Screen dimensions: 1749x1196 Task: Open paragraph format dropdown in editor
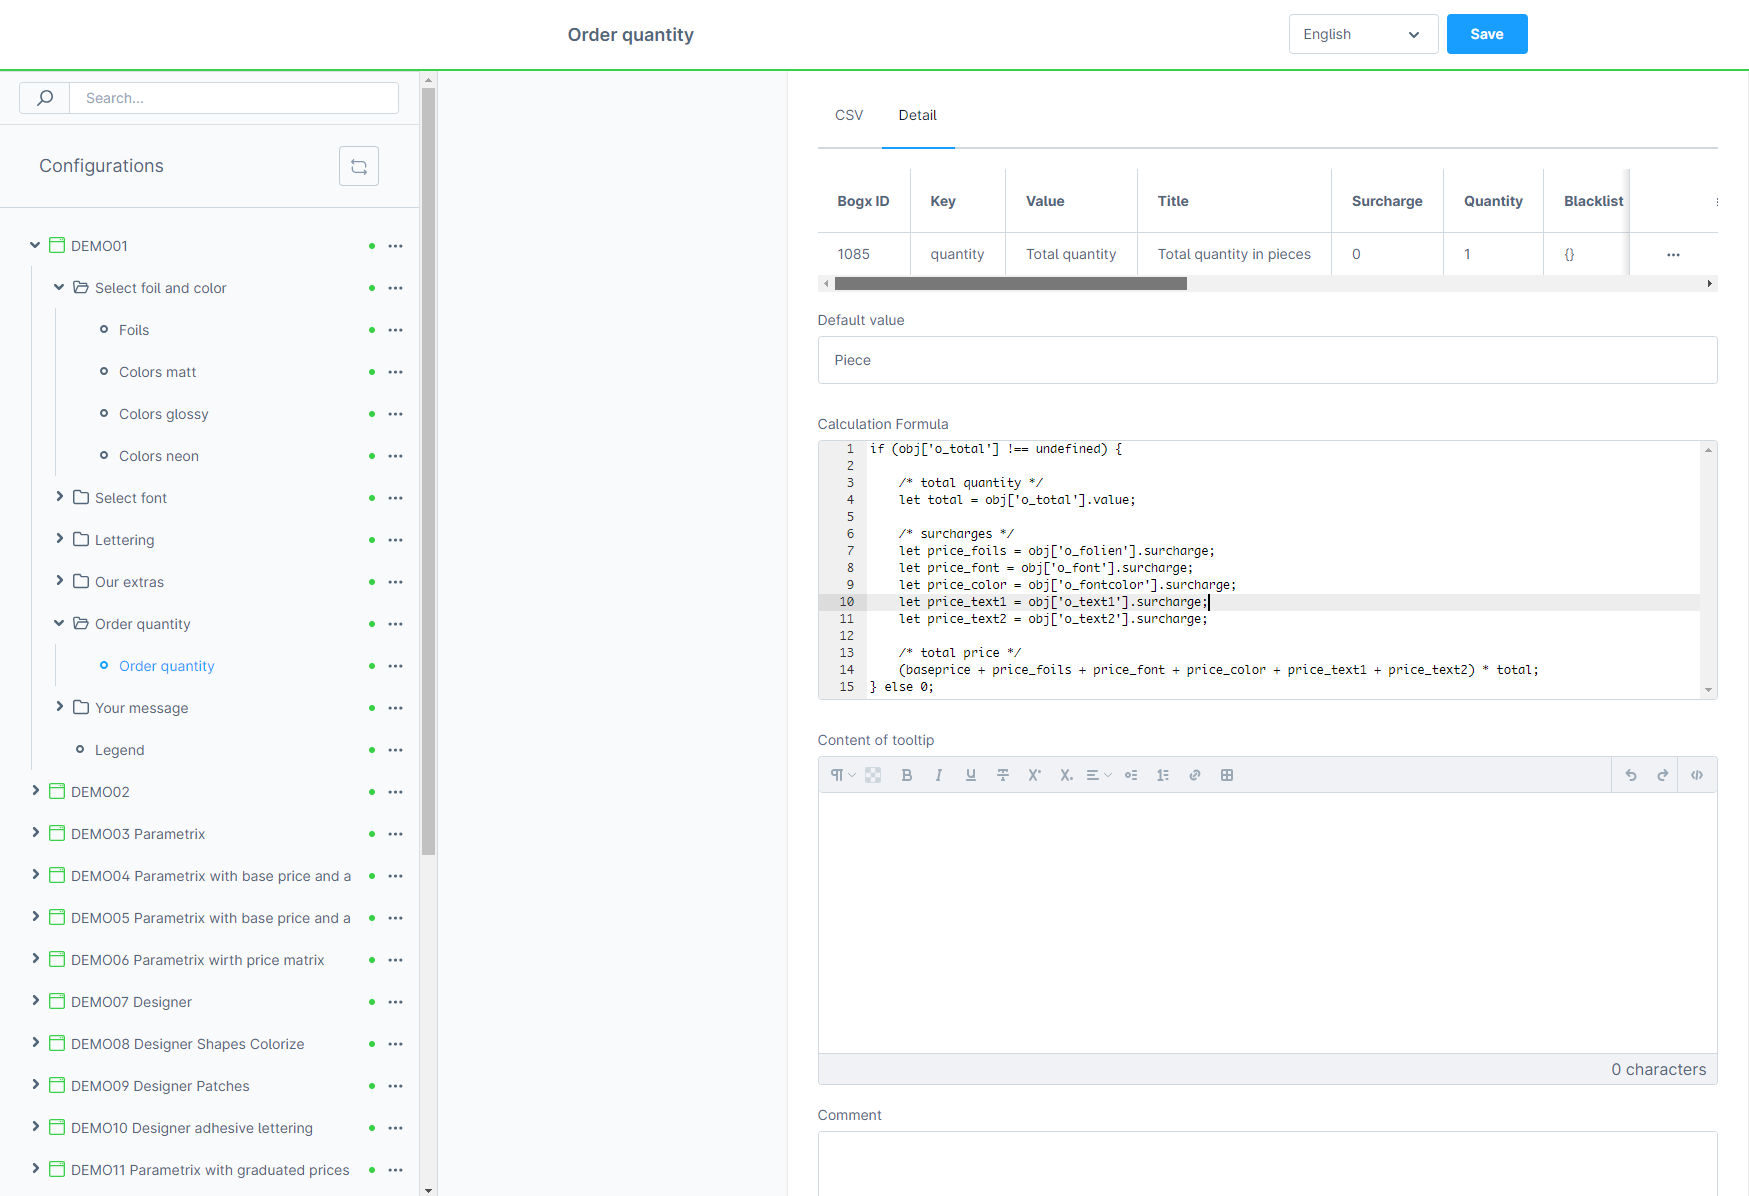pyautogui.click(x=843, y=775)
